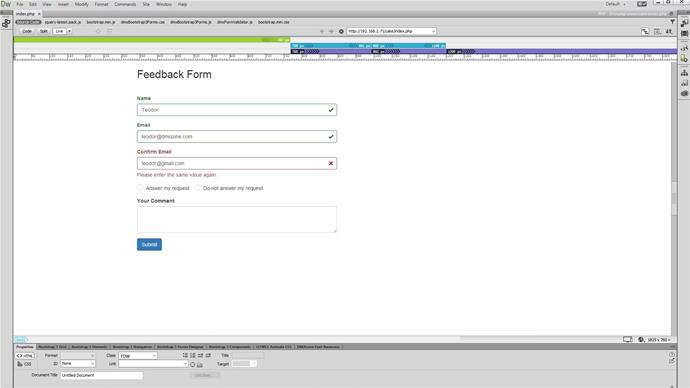
Task: Switch to Code view
Action: pyautogui.click(x=27, y=31)
